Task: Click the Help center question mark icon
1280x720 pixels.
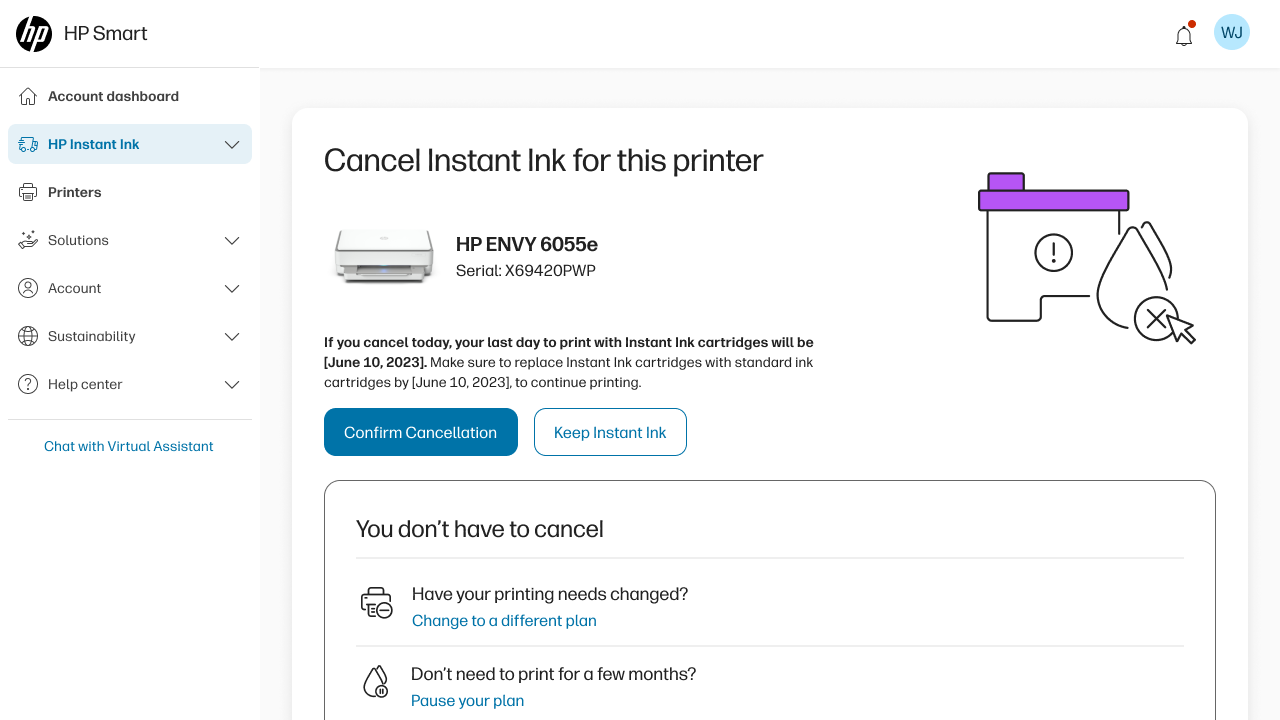Action: click(28, 384)
